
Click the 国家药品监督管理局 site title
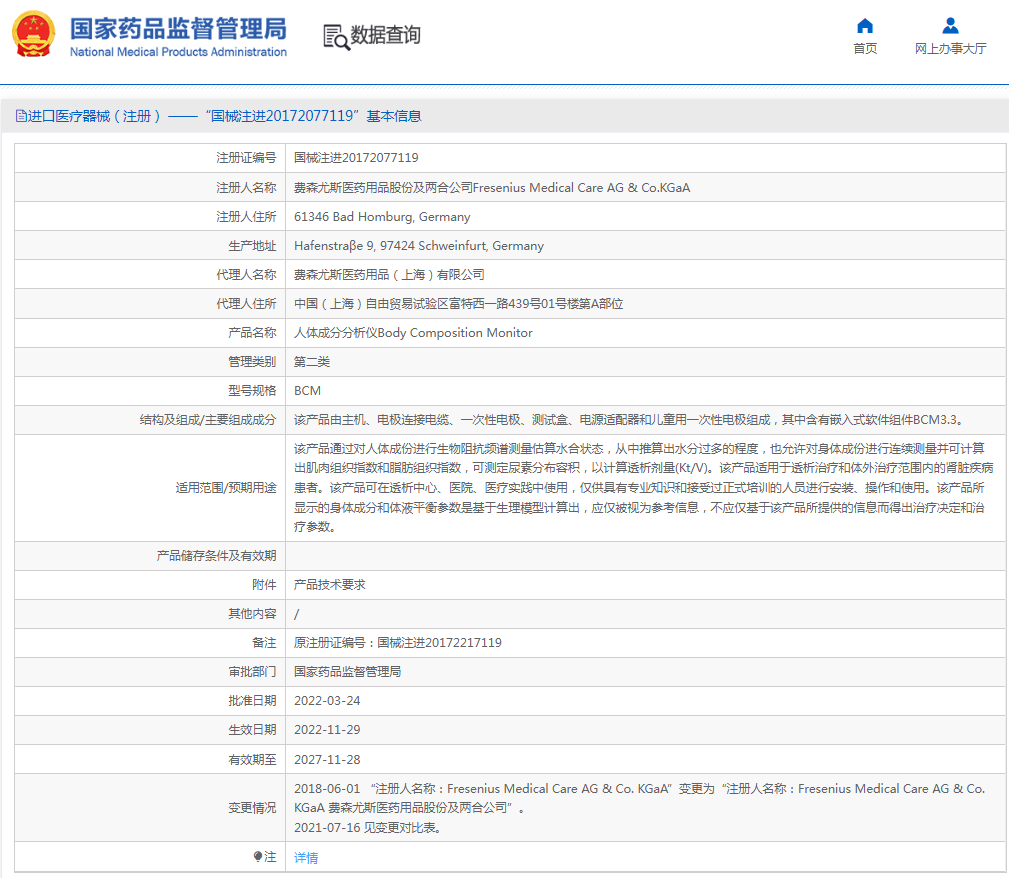click(178, 27)
